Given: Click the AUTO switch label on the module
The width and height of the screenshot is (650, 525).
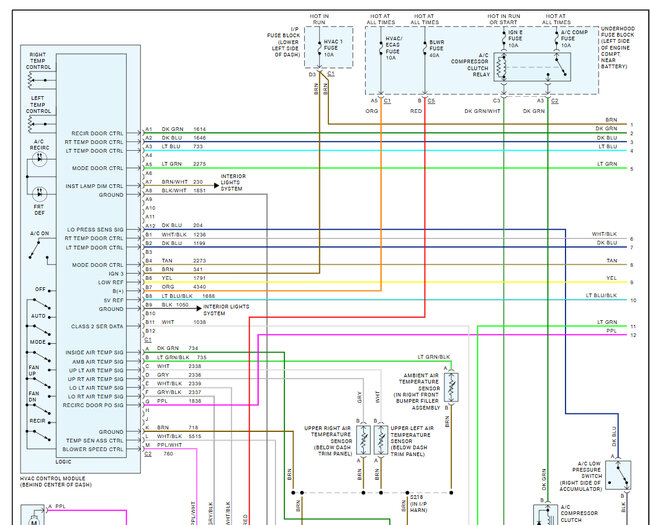Looking at the screenshot, I should [38, 316].
